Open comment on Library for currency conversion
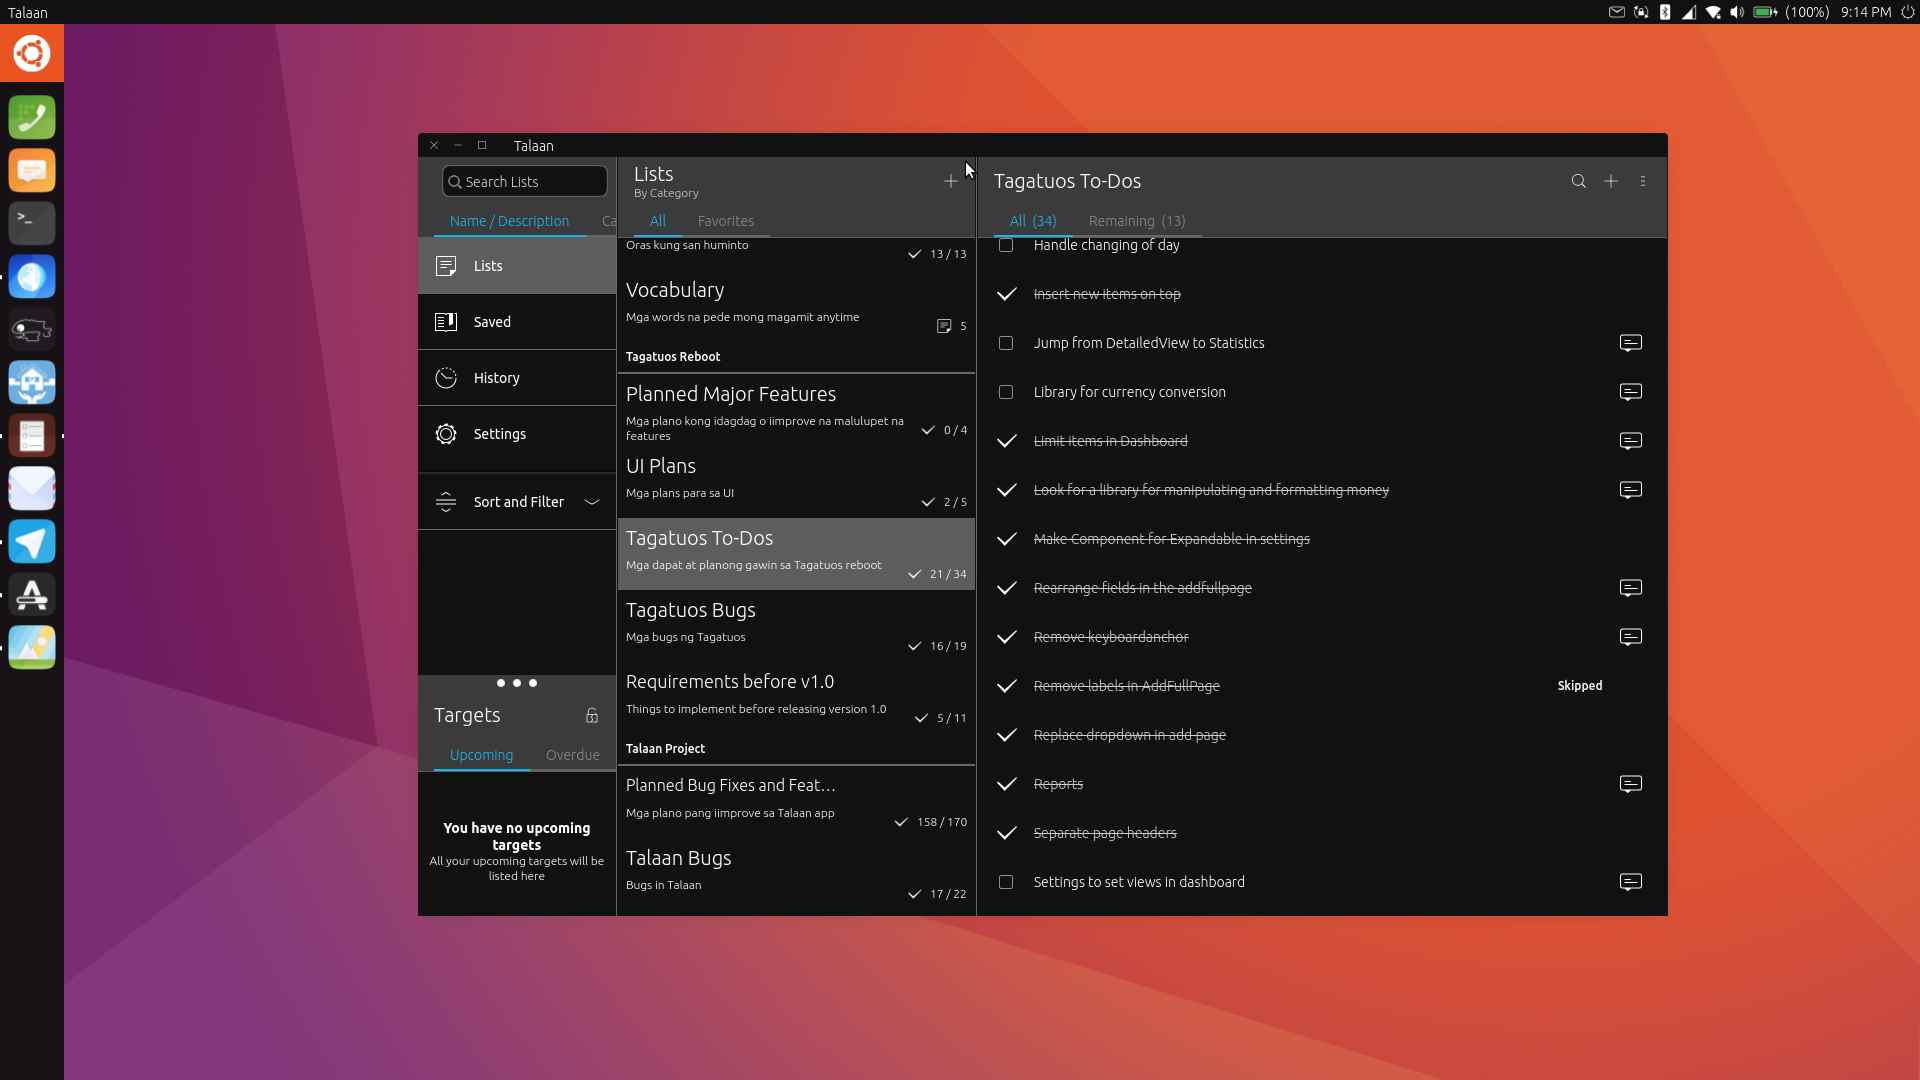The image size is (1920, 1080). [1630, 392]
